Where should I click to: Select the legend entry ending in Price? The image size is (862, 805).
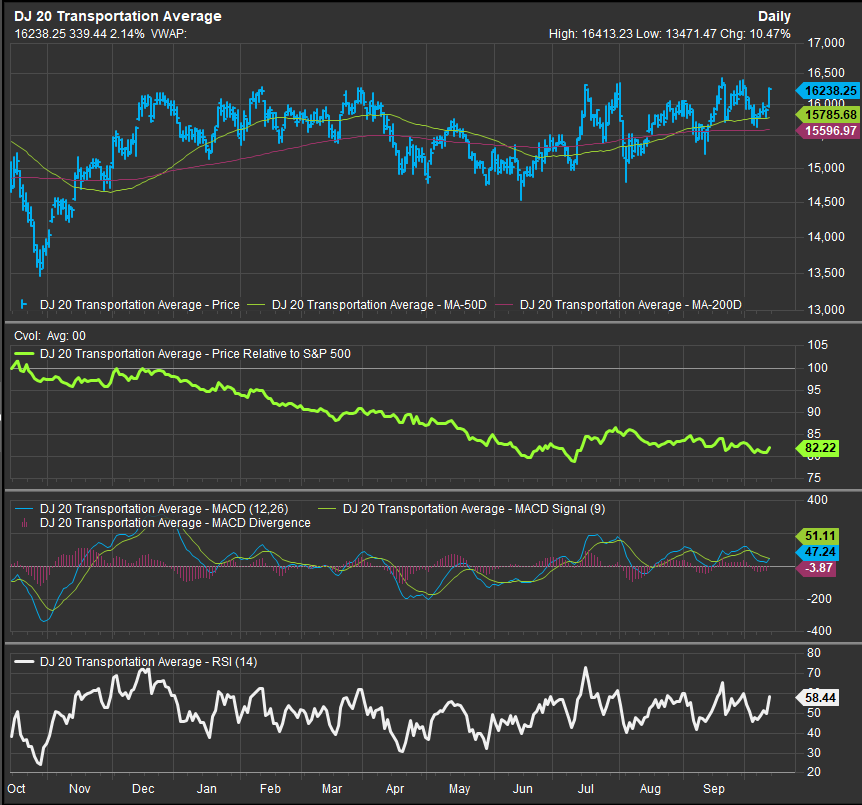coord(140,305)
